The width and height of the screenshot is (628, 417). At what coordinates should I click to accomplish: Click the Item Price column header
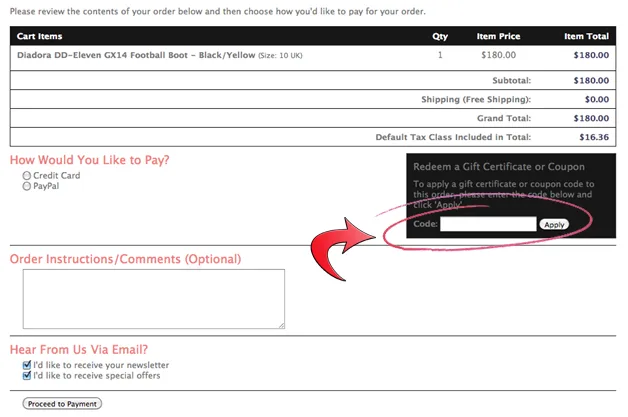(x=497, y=36)
